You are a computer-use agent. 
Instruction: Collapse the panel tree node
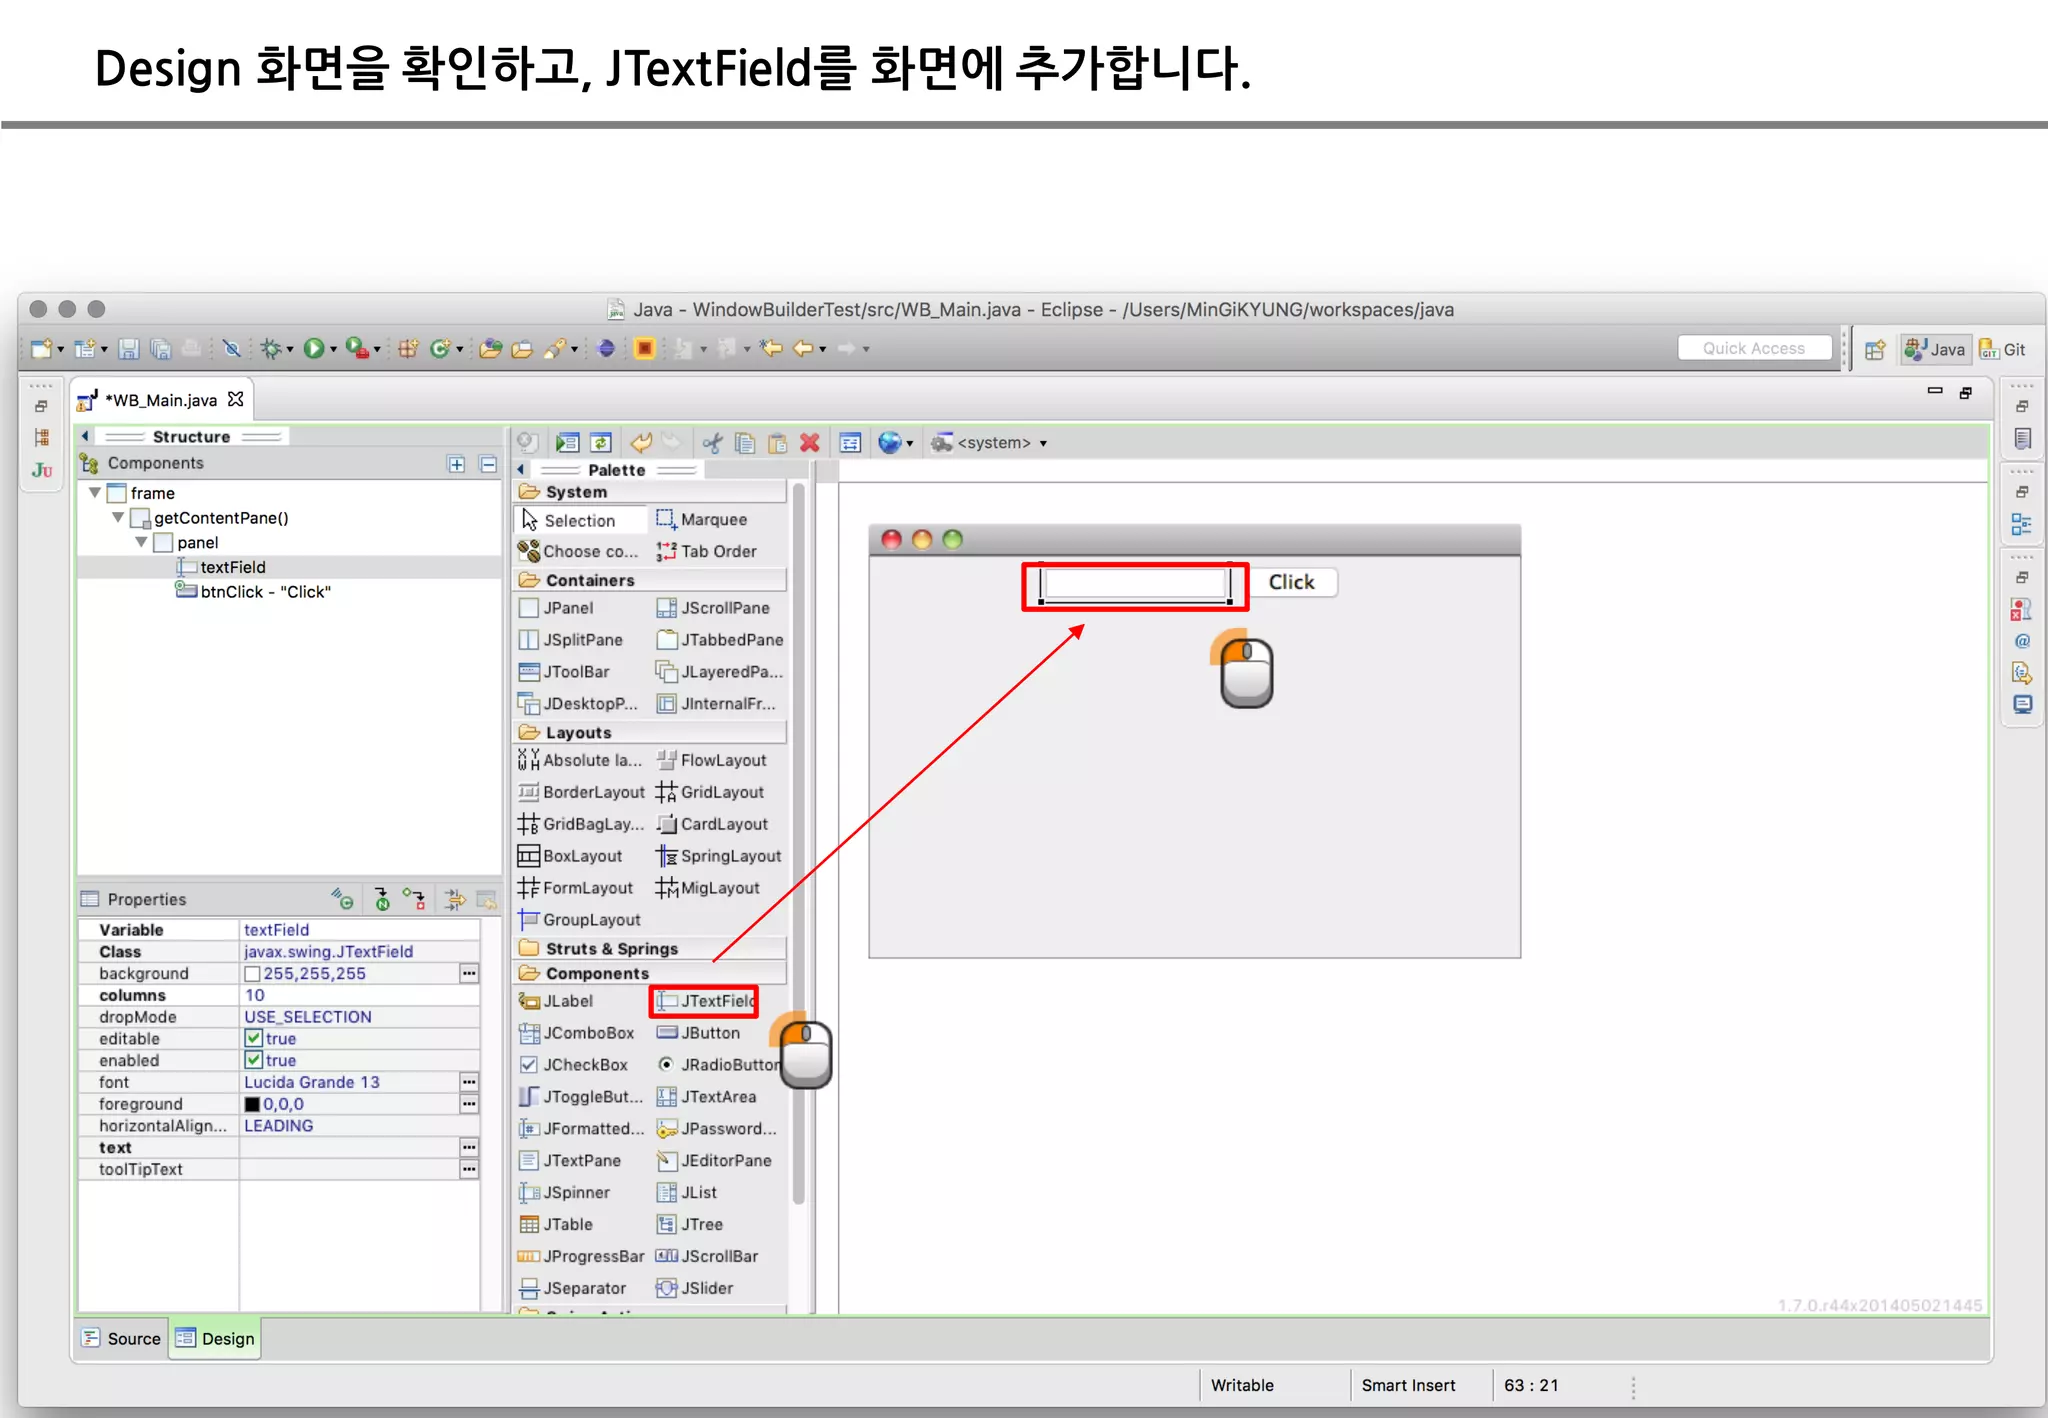pos(141,542)
